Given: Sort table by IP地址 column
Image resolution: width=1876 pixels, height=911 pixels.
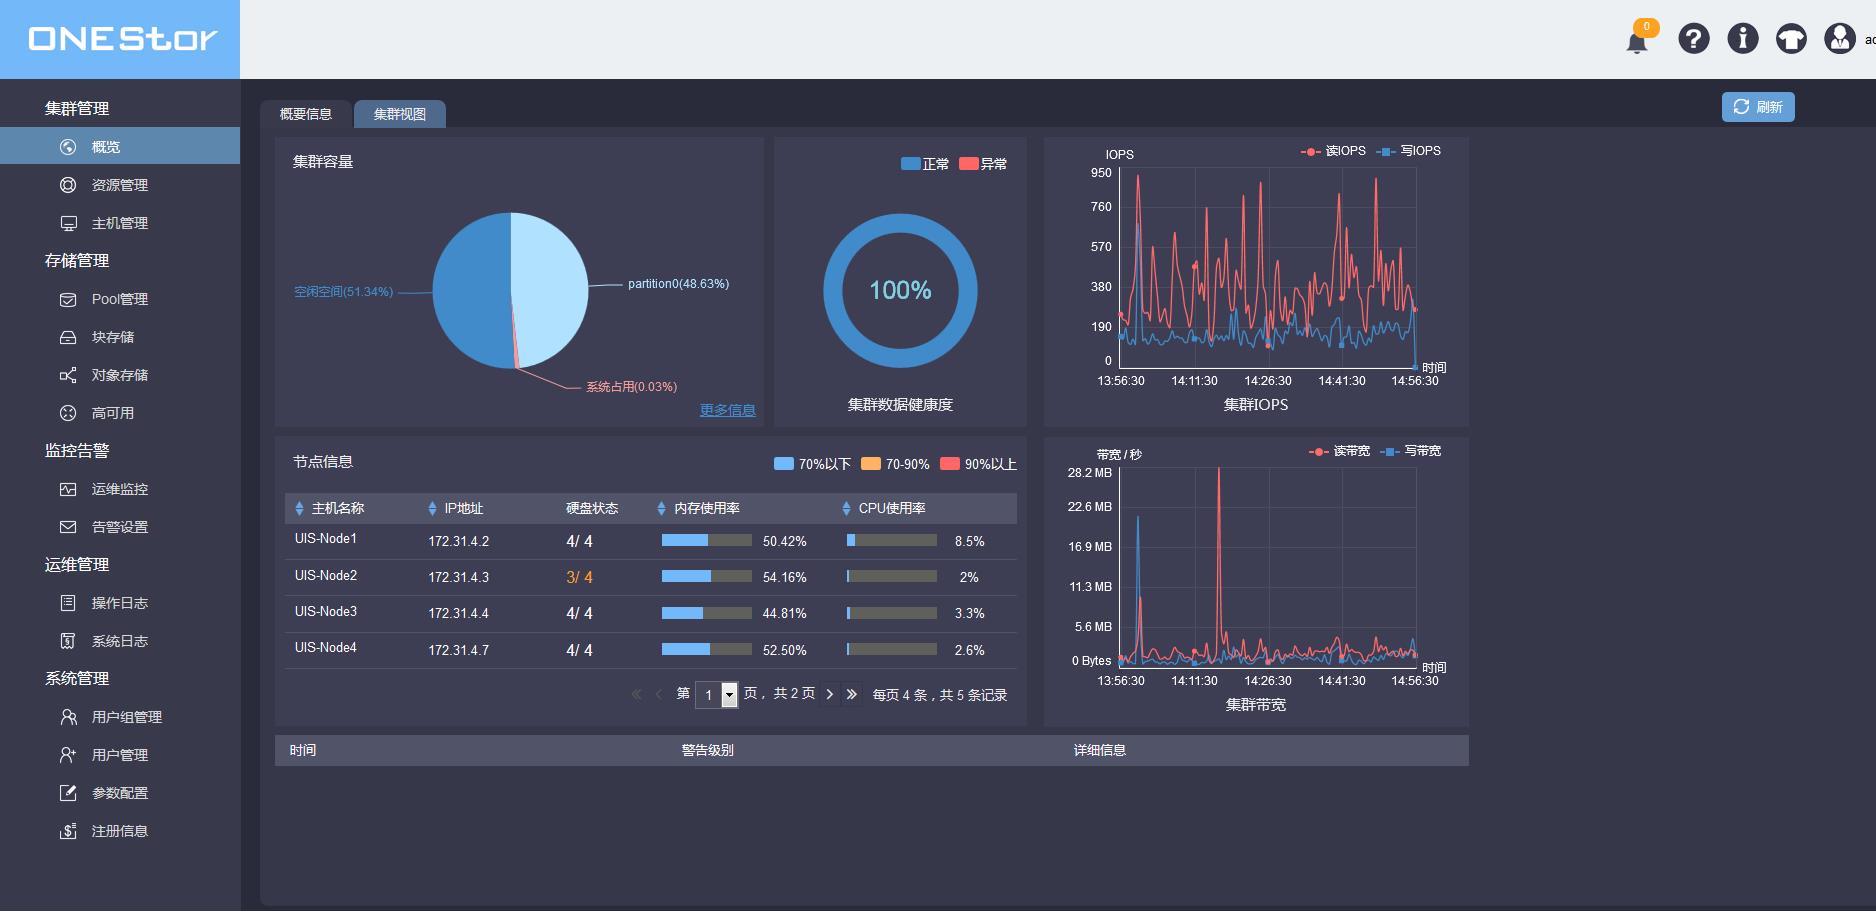Looking at the screenshot, I should (x=432, y=509).
